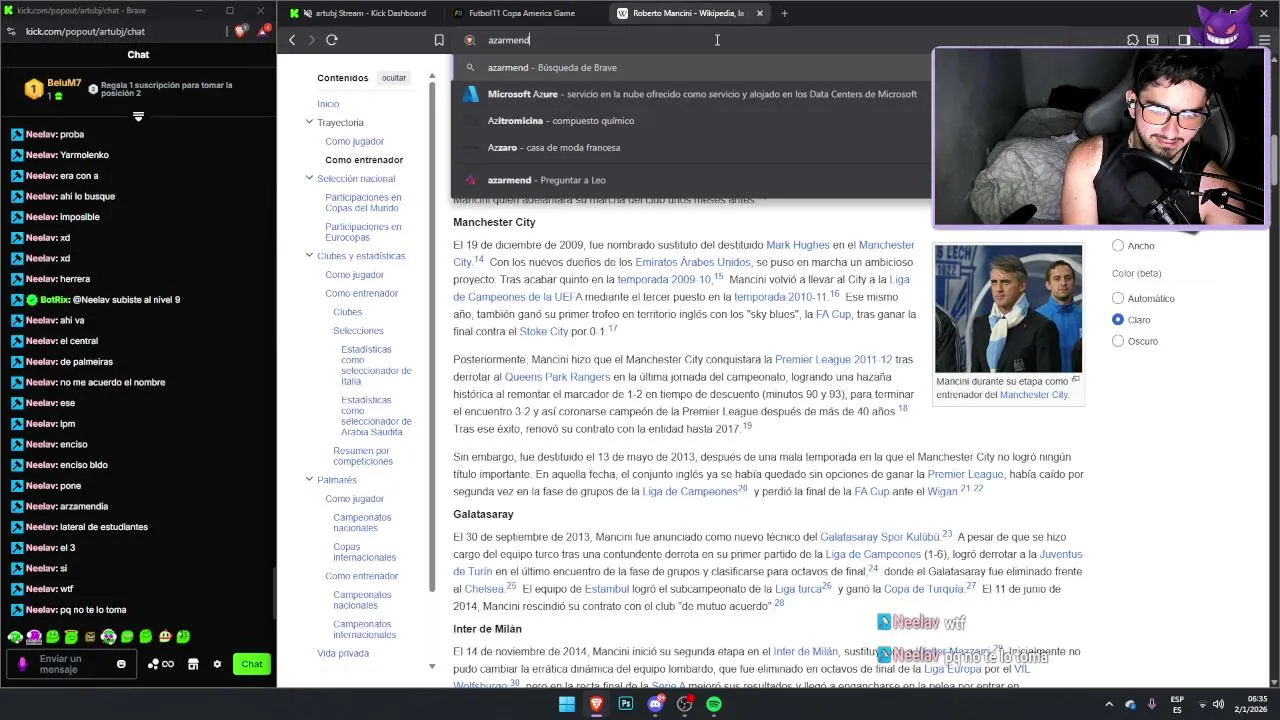The width and height of the screenshot is (1280, 720).
Task: Select the purple emote in quick emotes
Action: [x=34, y=636]
